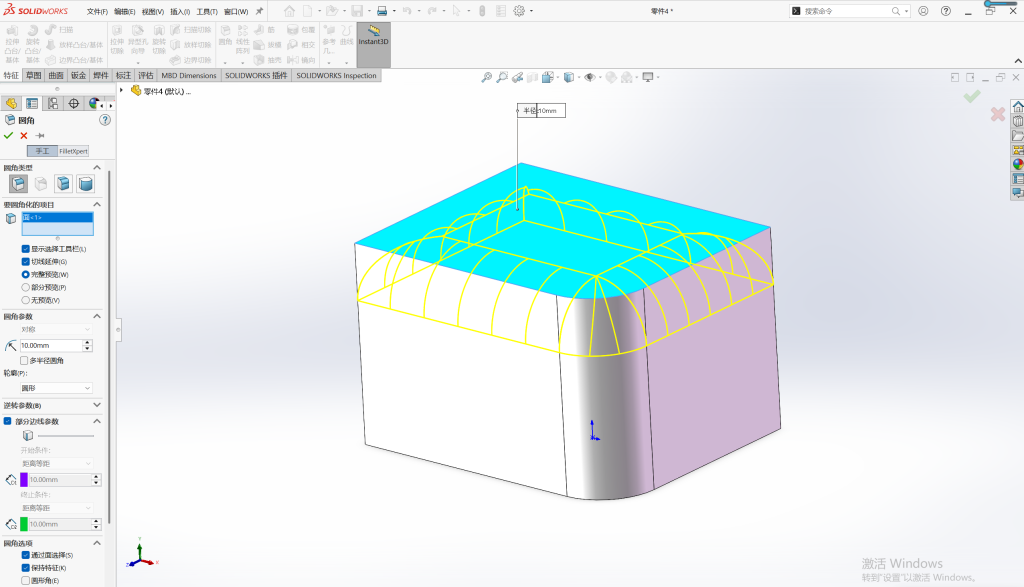1024x587 pixels.
Task: Open the 轮廓 profile dropdown
Action: [56, 388]
